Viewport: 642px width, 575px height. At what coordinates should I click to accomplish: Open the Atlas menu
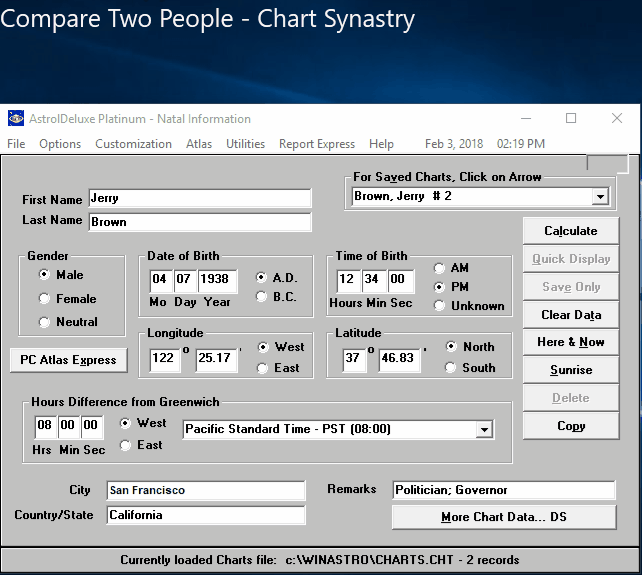(199, 144)
